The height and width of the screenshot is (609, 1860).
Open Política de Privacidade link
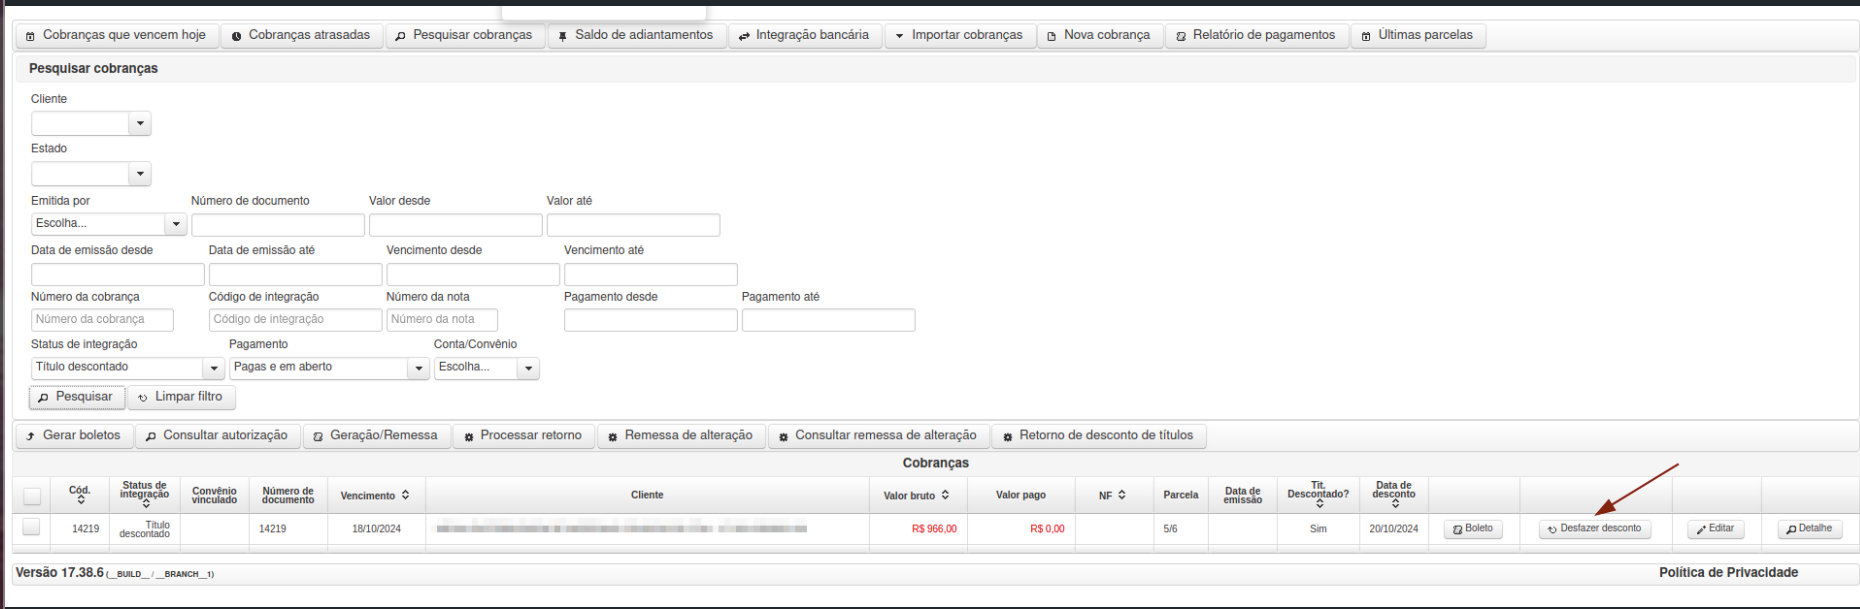click(1728, 573)
